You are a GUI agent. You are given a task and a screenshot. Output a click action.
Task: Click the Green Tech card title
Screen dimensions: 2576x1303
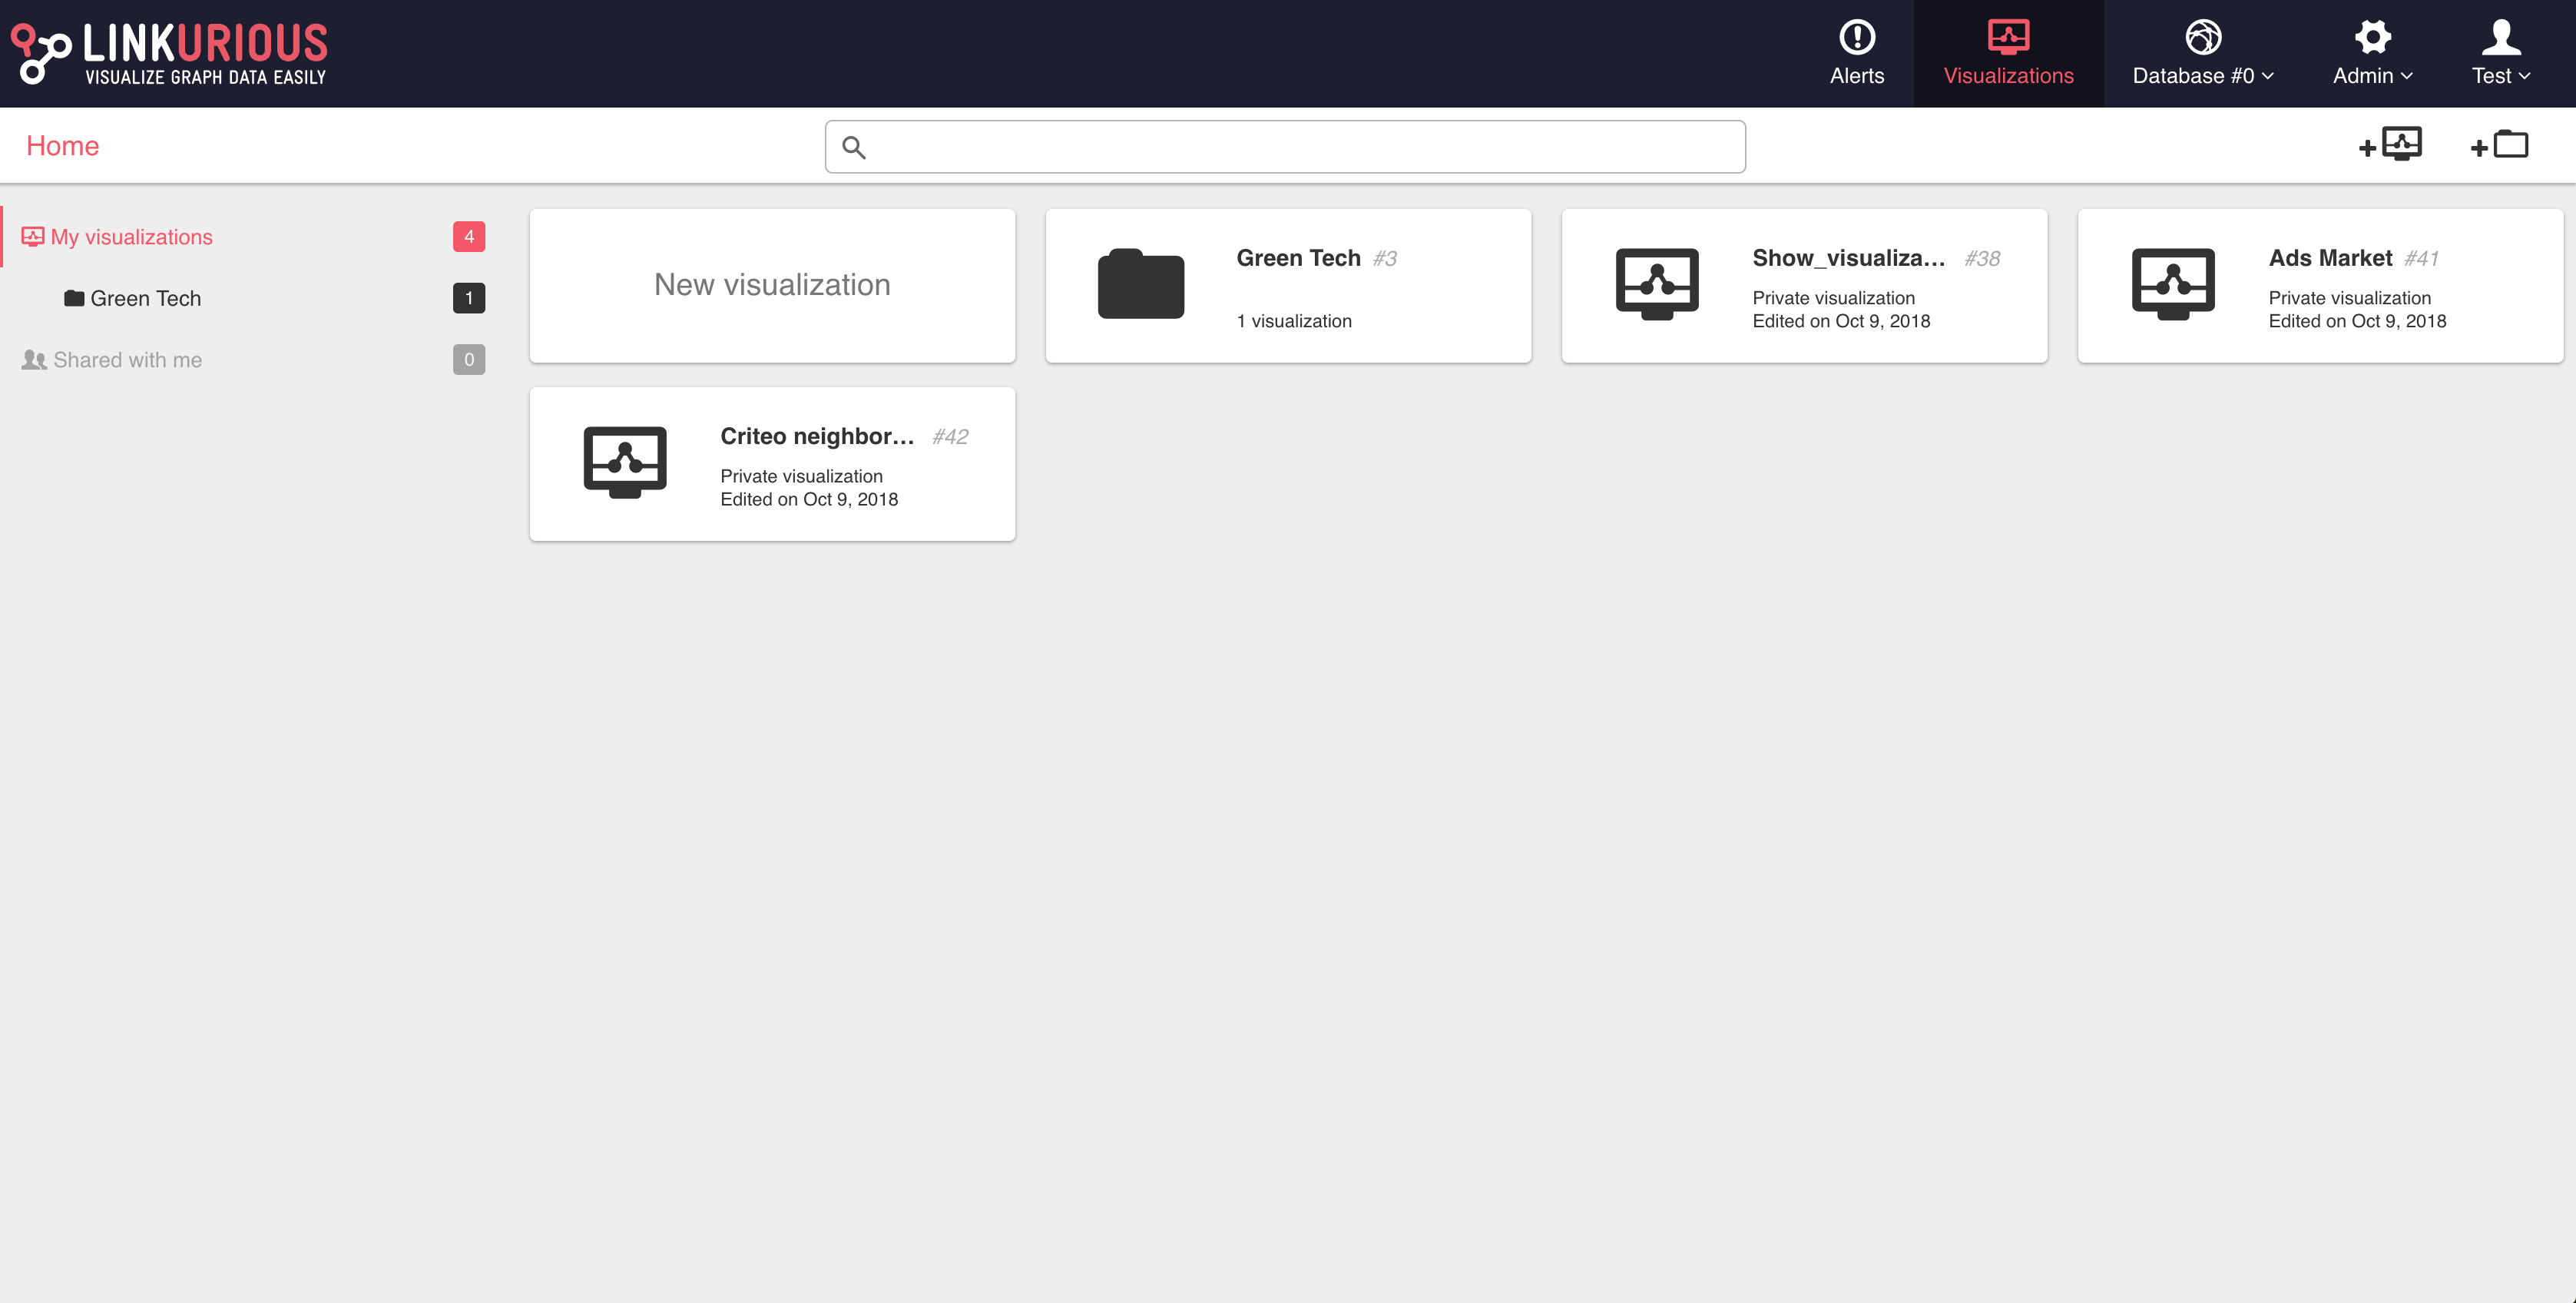1298,258
